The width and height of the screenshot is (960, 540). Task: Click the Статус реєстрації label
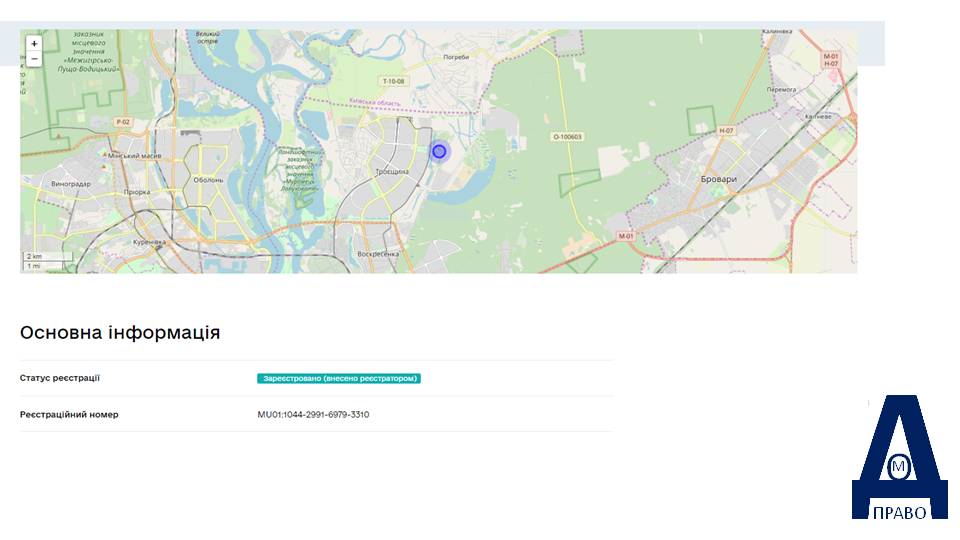click(59, 378)
